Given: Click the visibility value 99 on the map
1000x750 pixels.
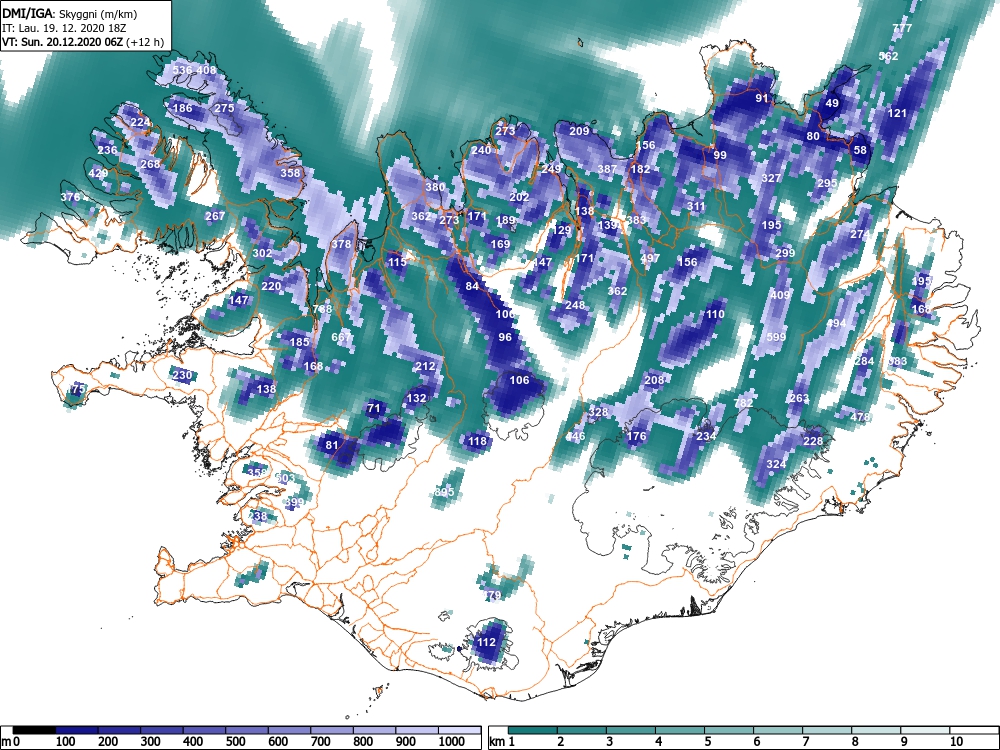Looking at the screenshot, I should pos(719,156).
